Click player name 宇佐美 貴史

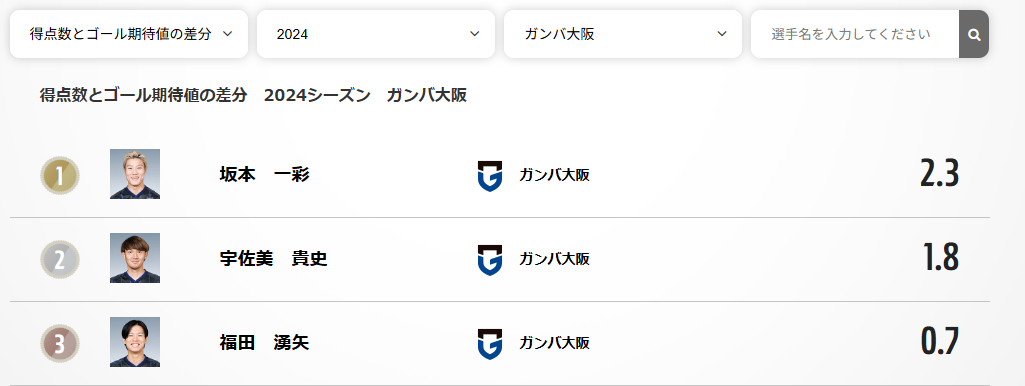pos(273,259)
